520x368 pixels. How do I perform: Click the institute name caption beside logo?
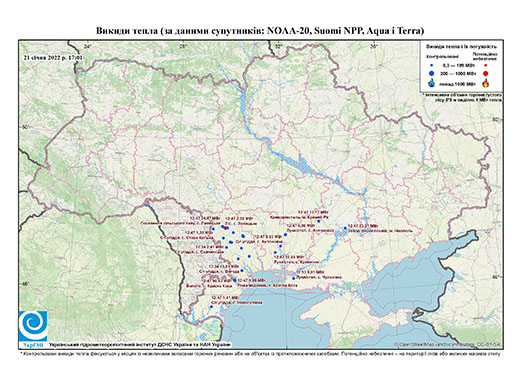pos(140,344)
